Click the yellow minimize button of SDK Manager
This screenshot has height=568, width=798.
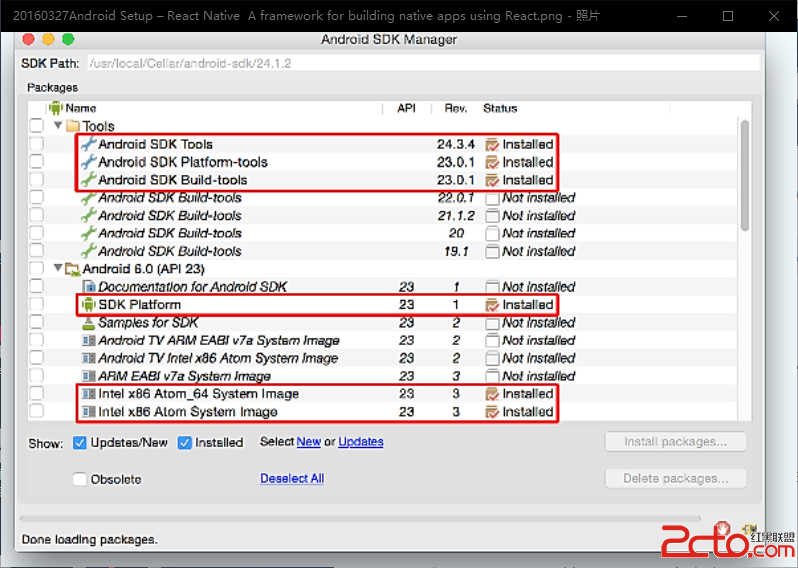(48, 39)
